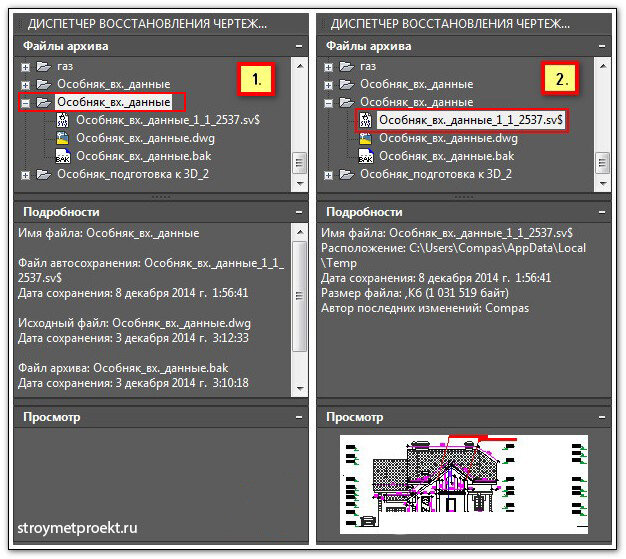The height and width of the screenshot is (559, 626).
Task: Select Особняк_подготовка к 3D_2 label, left panel
Action: (133, 174)
